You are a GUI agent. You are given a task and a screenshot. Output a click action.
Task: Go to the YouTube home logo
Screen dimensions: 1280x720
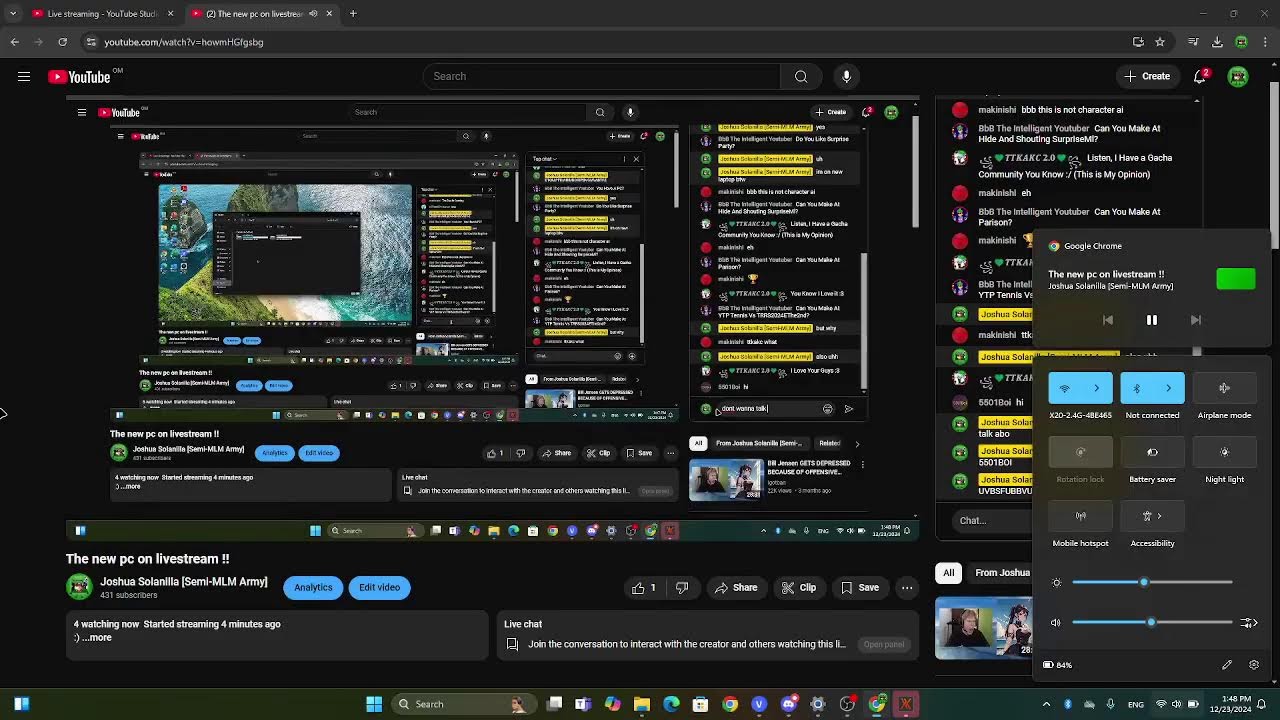pos(79,77)
